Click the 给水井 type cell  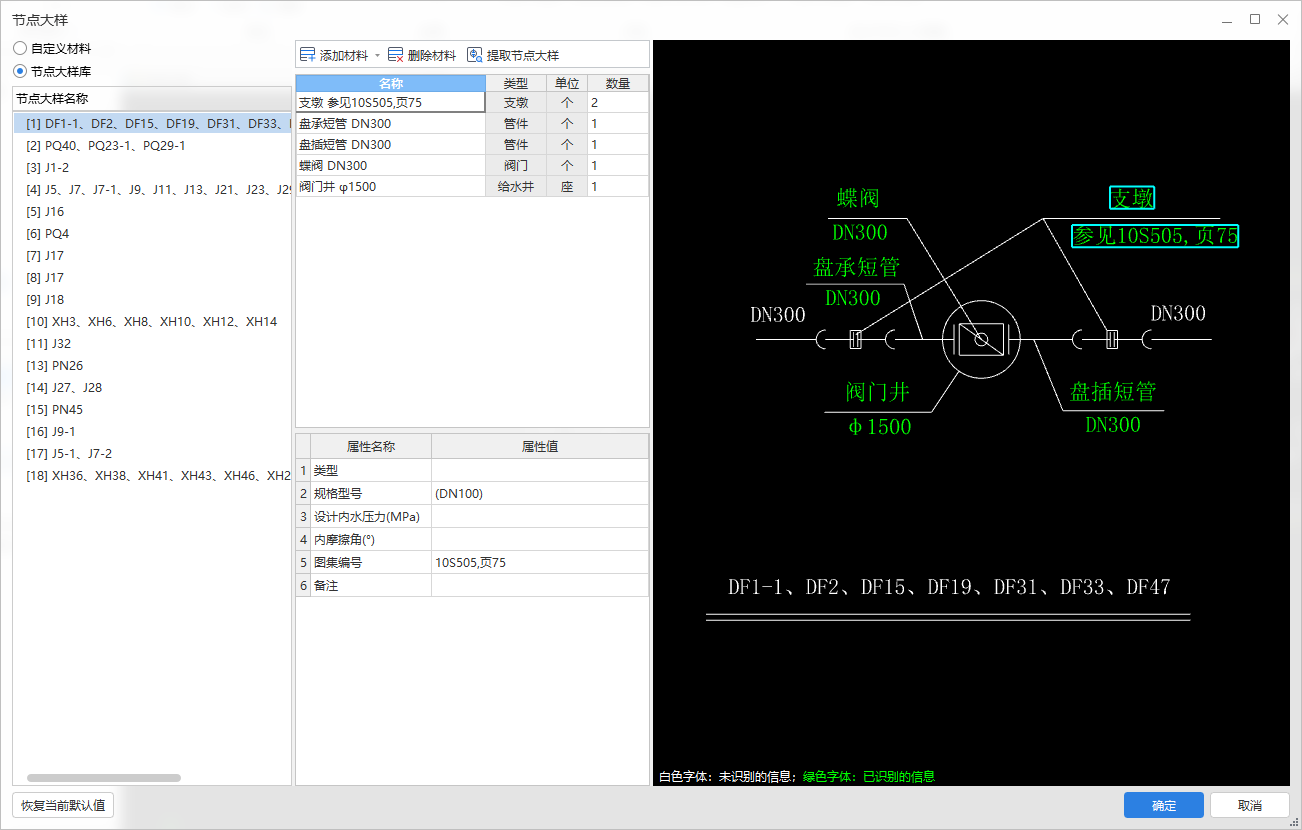516,186
